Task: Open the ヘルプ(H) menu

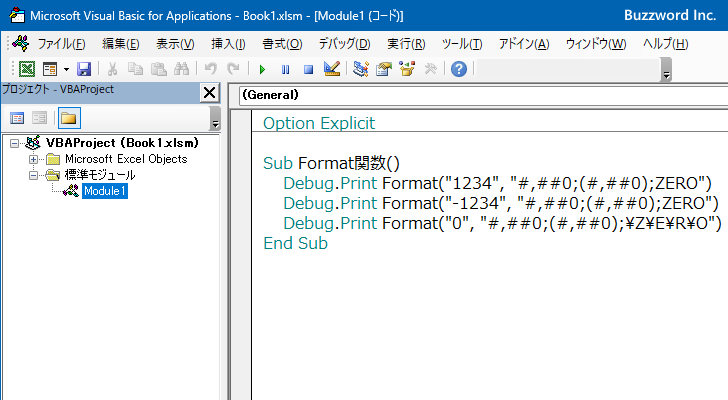Action: pyautogui.click(x=665, y=44)
